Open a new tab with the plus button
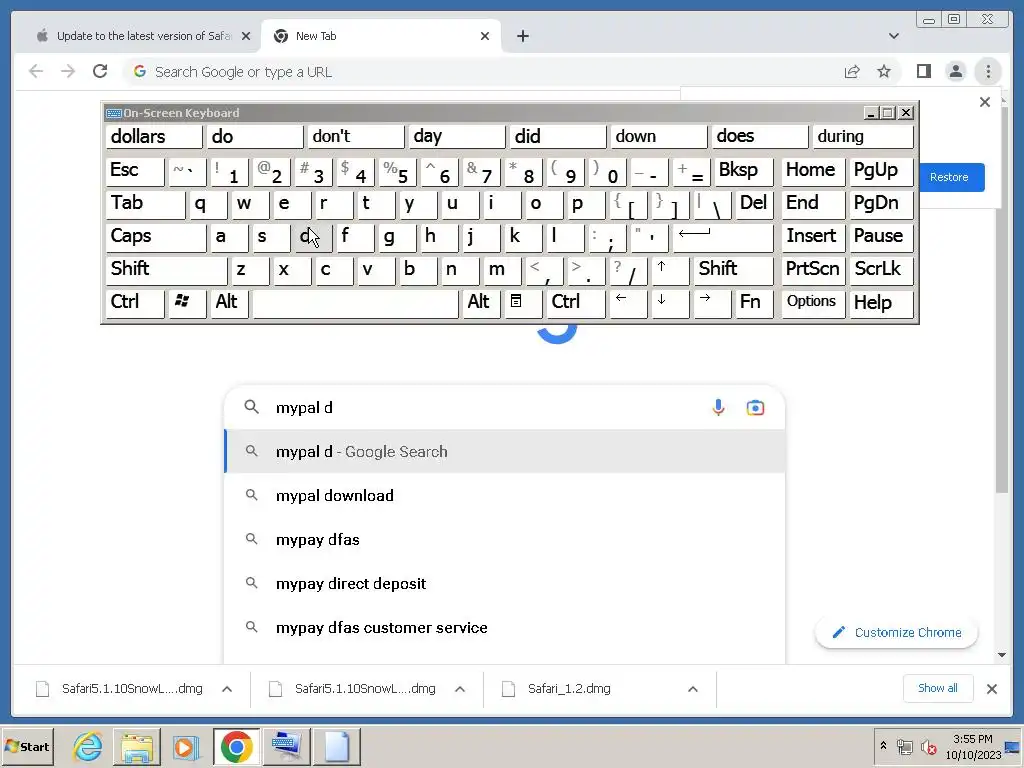1024x768 pixels. pyautogui.click(x=522, y=36)
